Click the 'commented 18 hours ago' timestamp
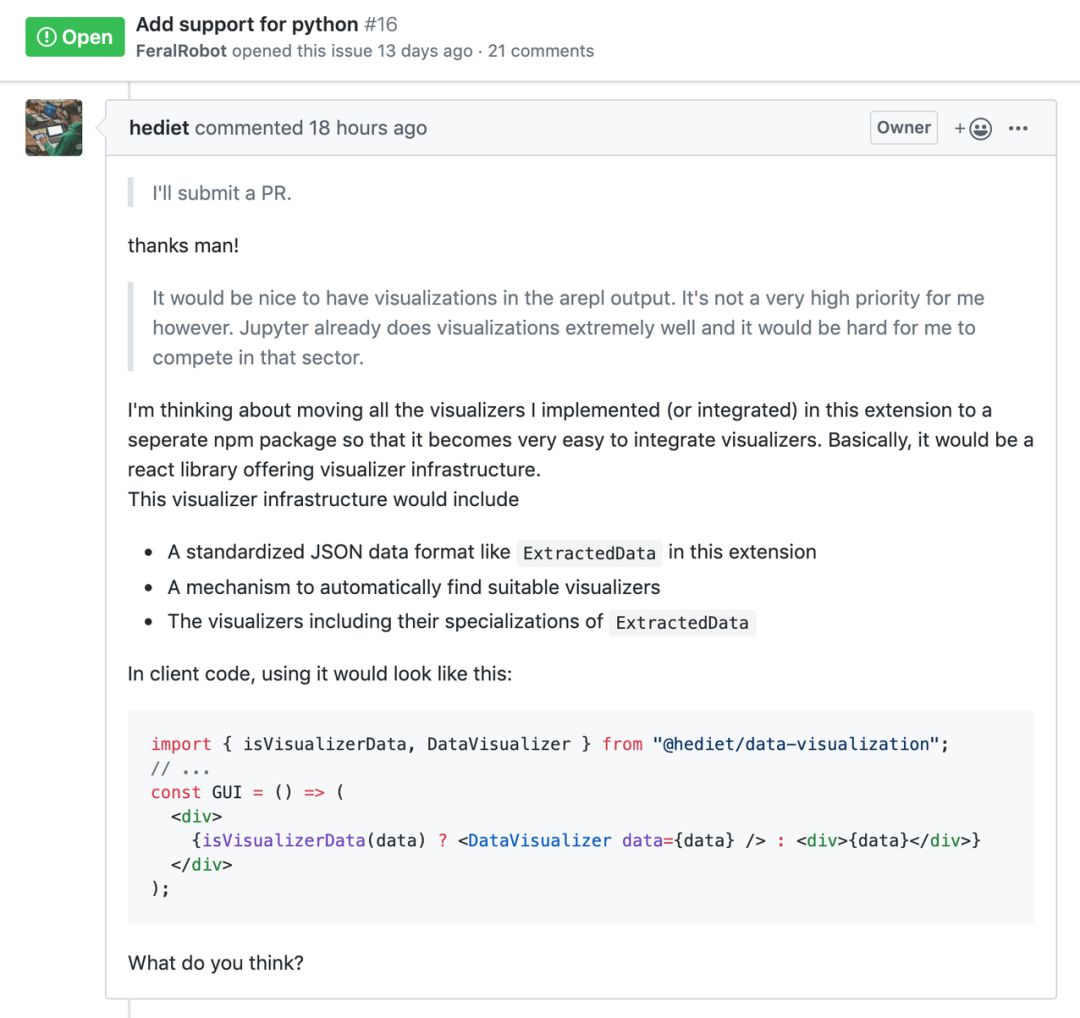This screenshot has width=1080, height=1018. coord(311,128)
